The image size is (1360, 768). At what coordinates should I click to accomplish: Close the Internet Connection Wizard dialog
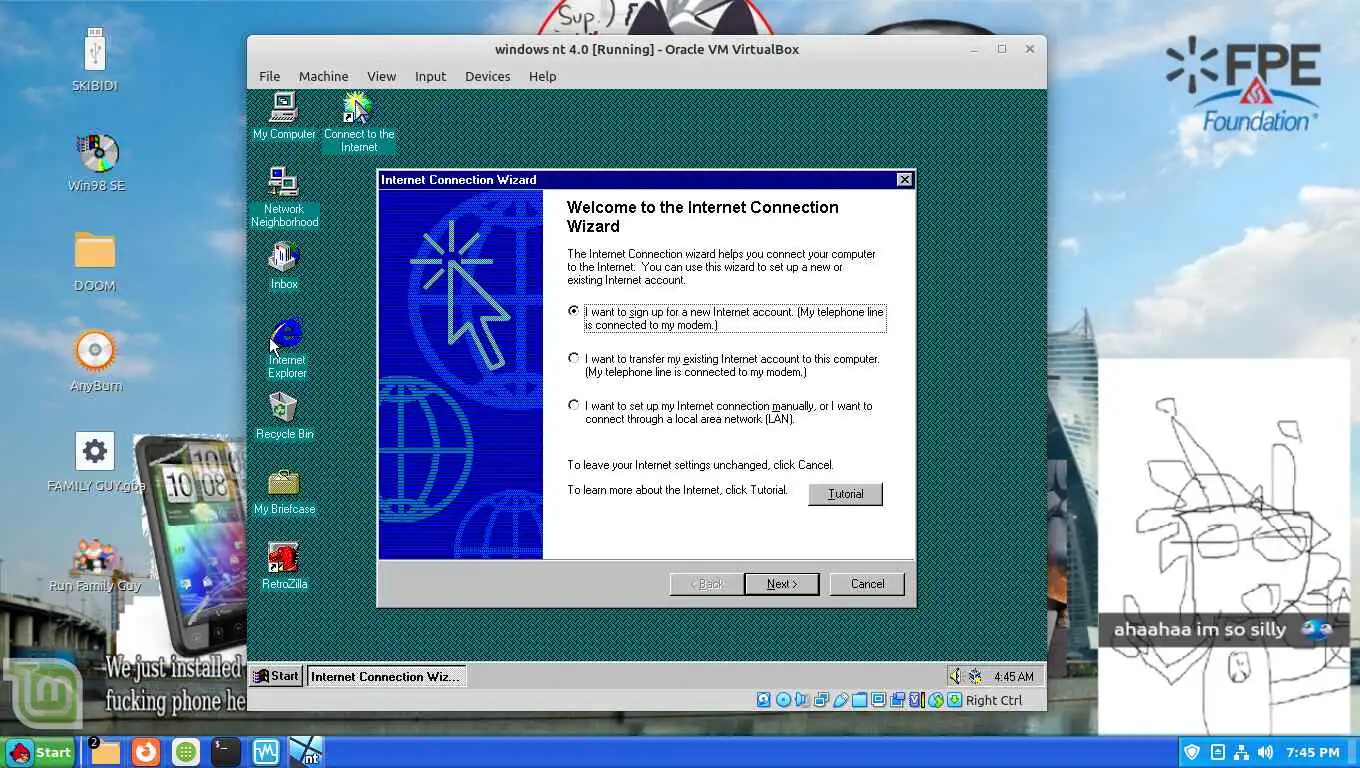click(x=904, y=180)
